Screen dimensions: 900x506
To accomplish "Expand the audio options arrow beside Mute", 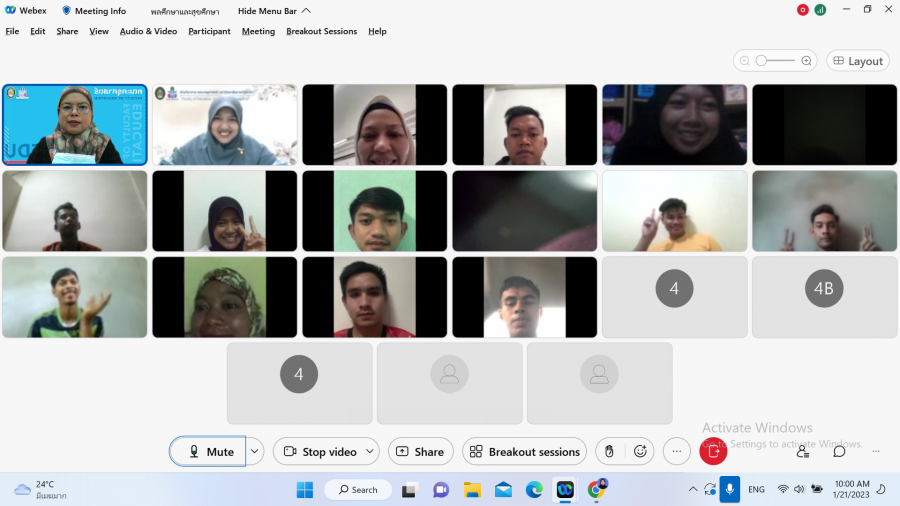I will click(255, 452).
